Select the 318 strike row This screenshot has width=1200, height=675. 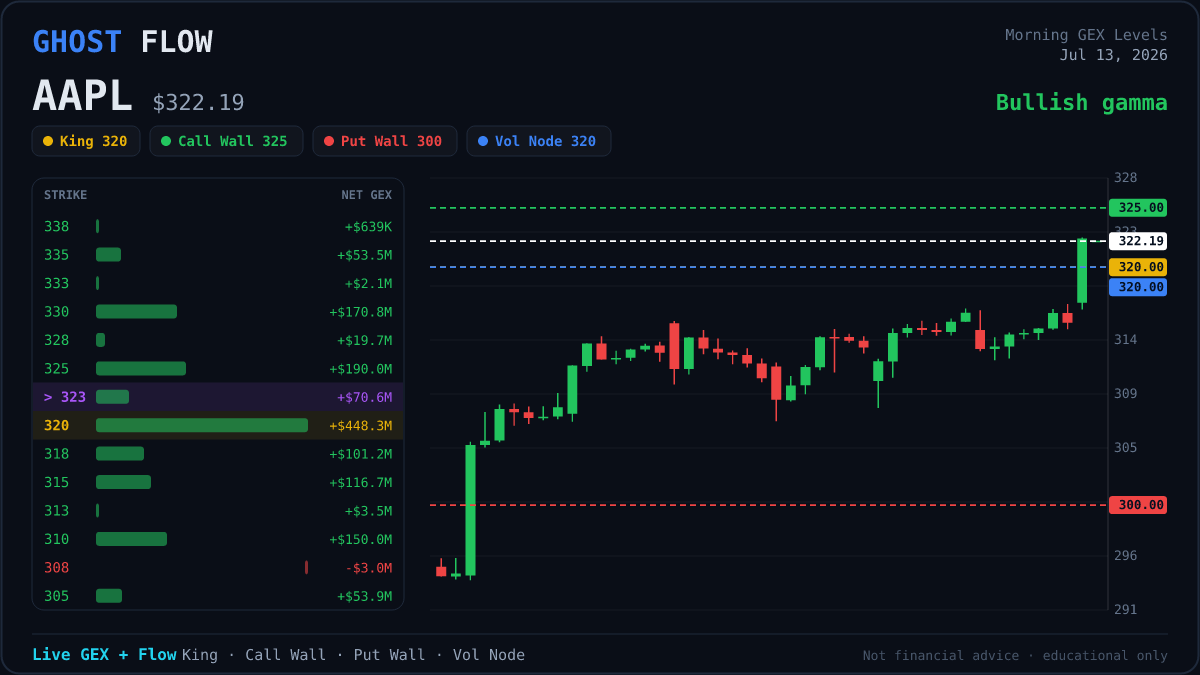(218, 454)
